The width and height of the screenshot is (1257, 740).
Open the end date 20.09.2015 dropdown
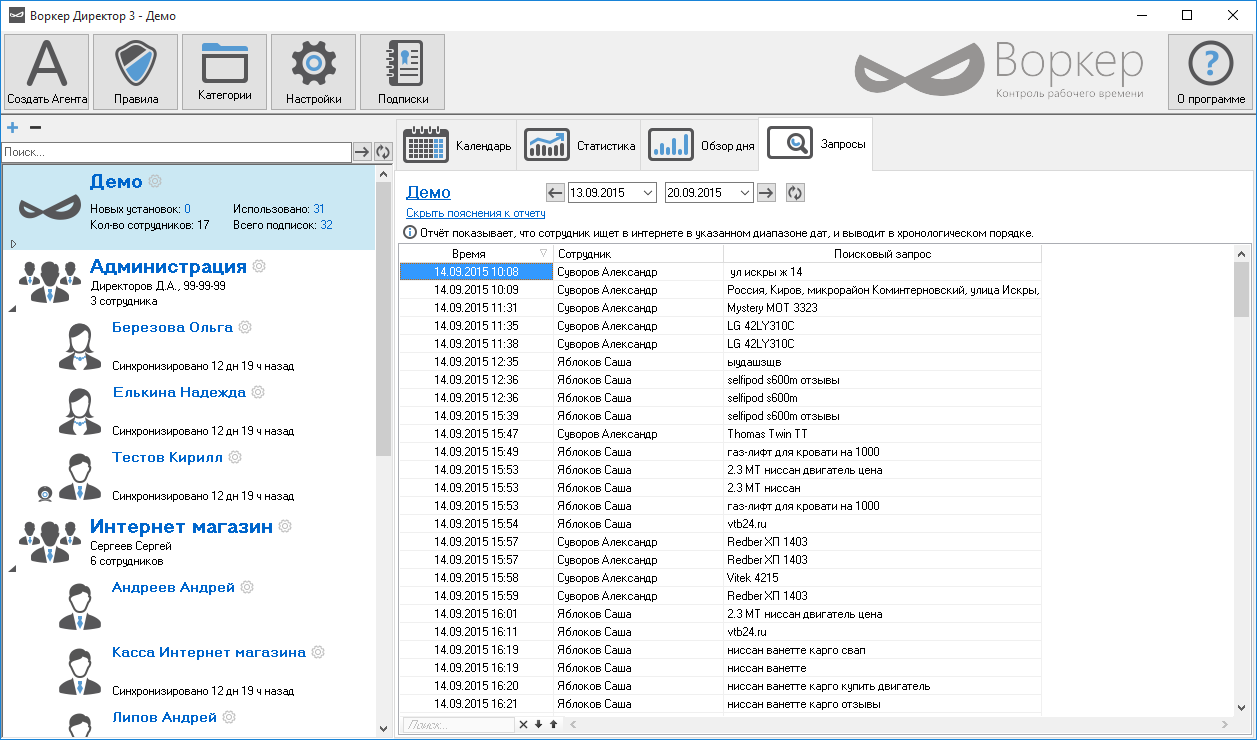point(744,193)
